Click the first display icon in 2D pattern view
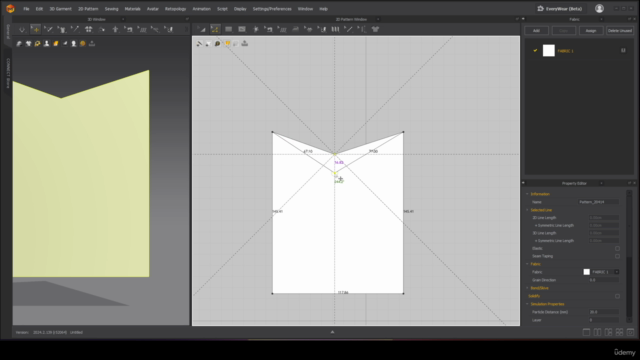Image resolution: width=640 pixels, height=360 pixels. pyautogui.click(x=200, y=44)
